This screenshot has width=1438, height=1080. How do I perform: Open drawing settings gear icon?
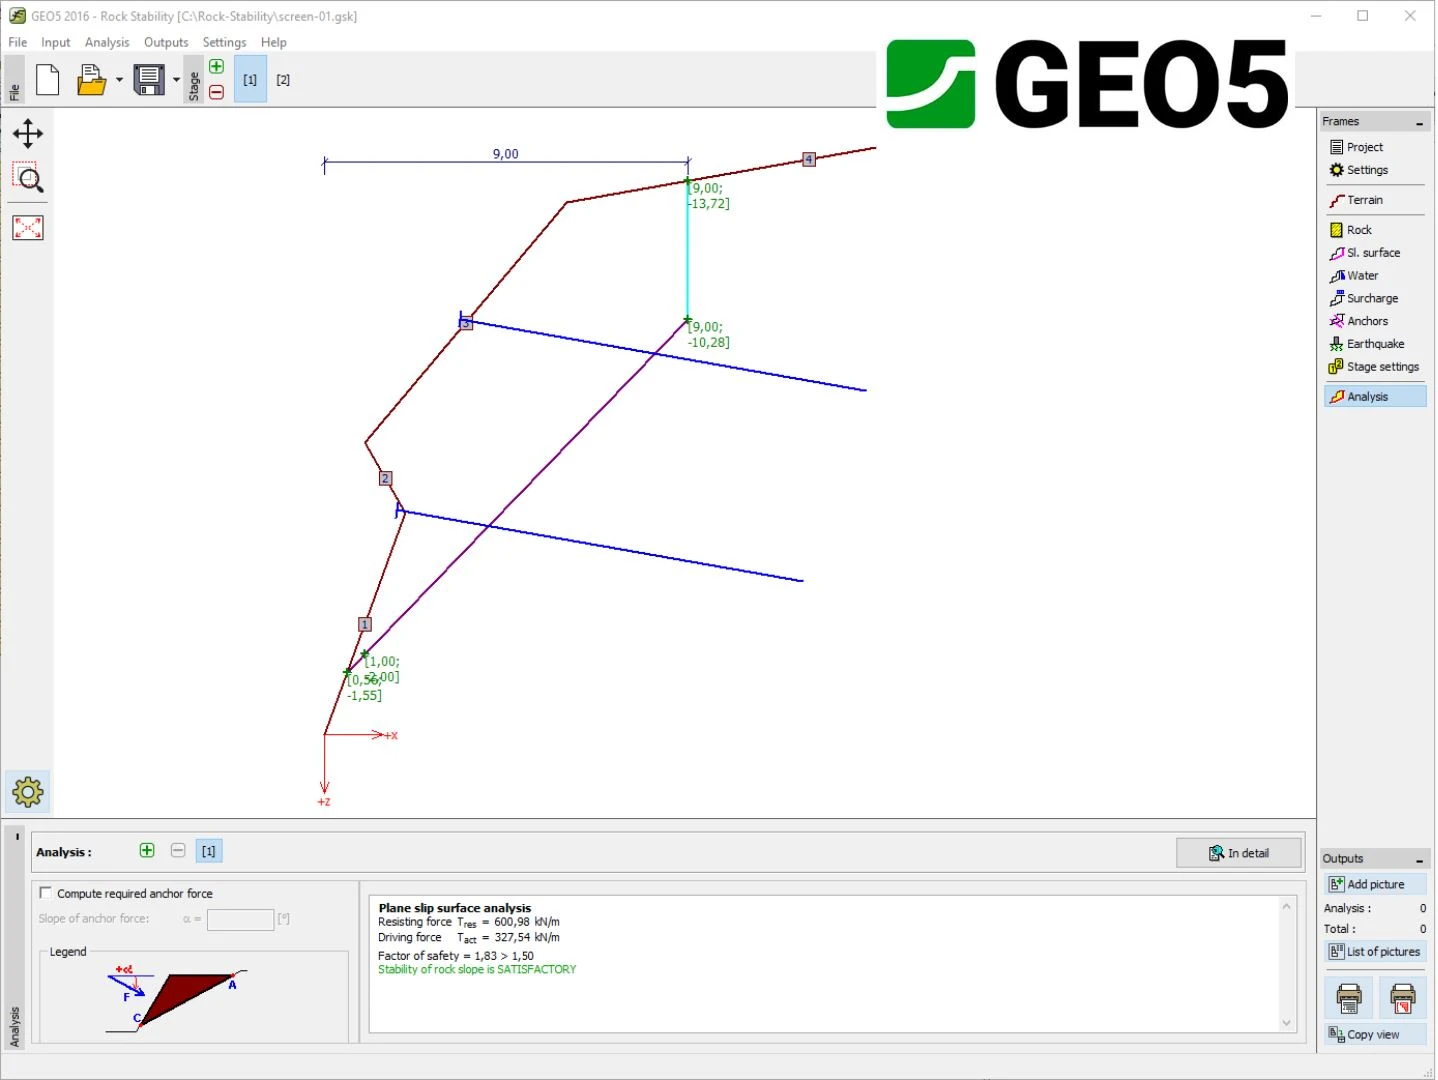point(28,792)
